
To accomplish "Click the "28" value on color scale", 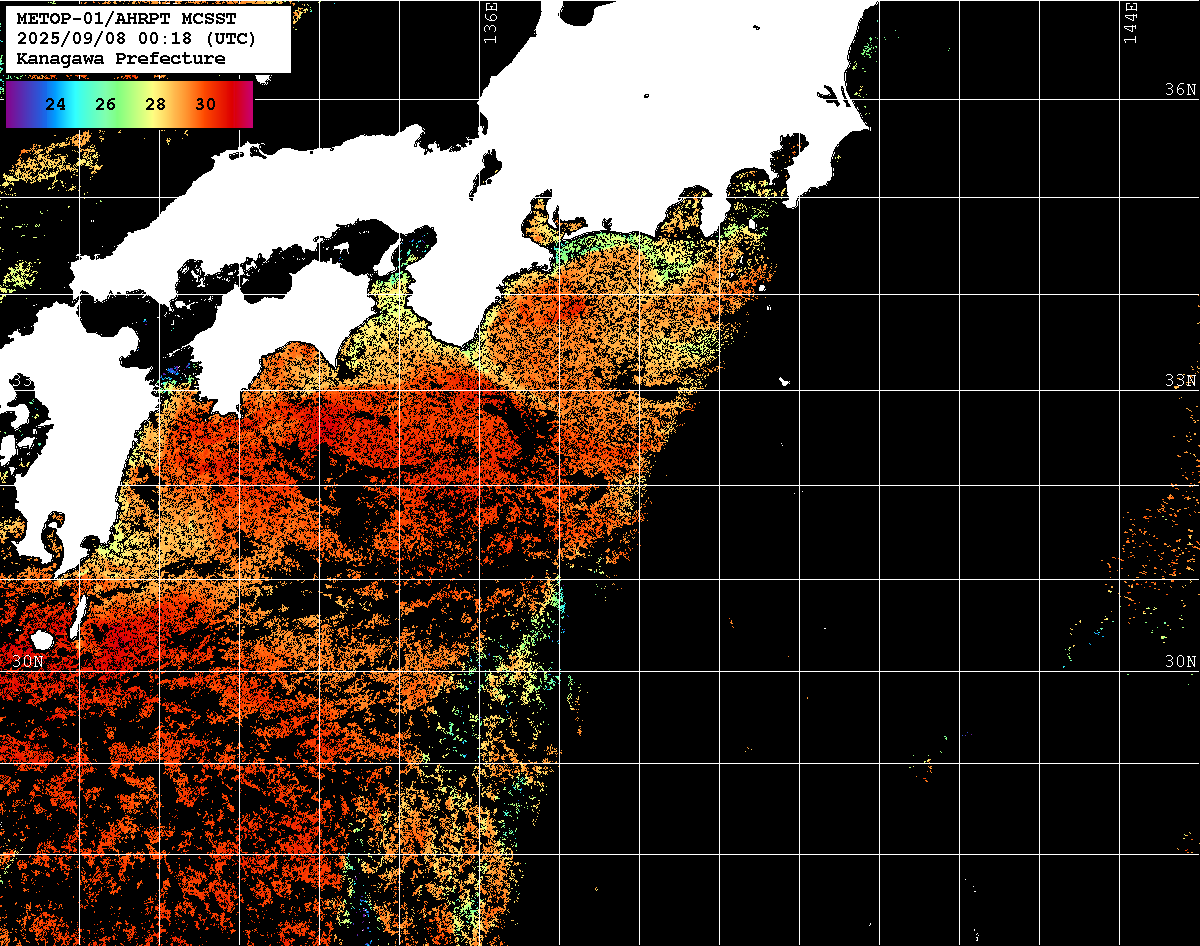I will coord(156,104).
